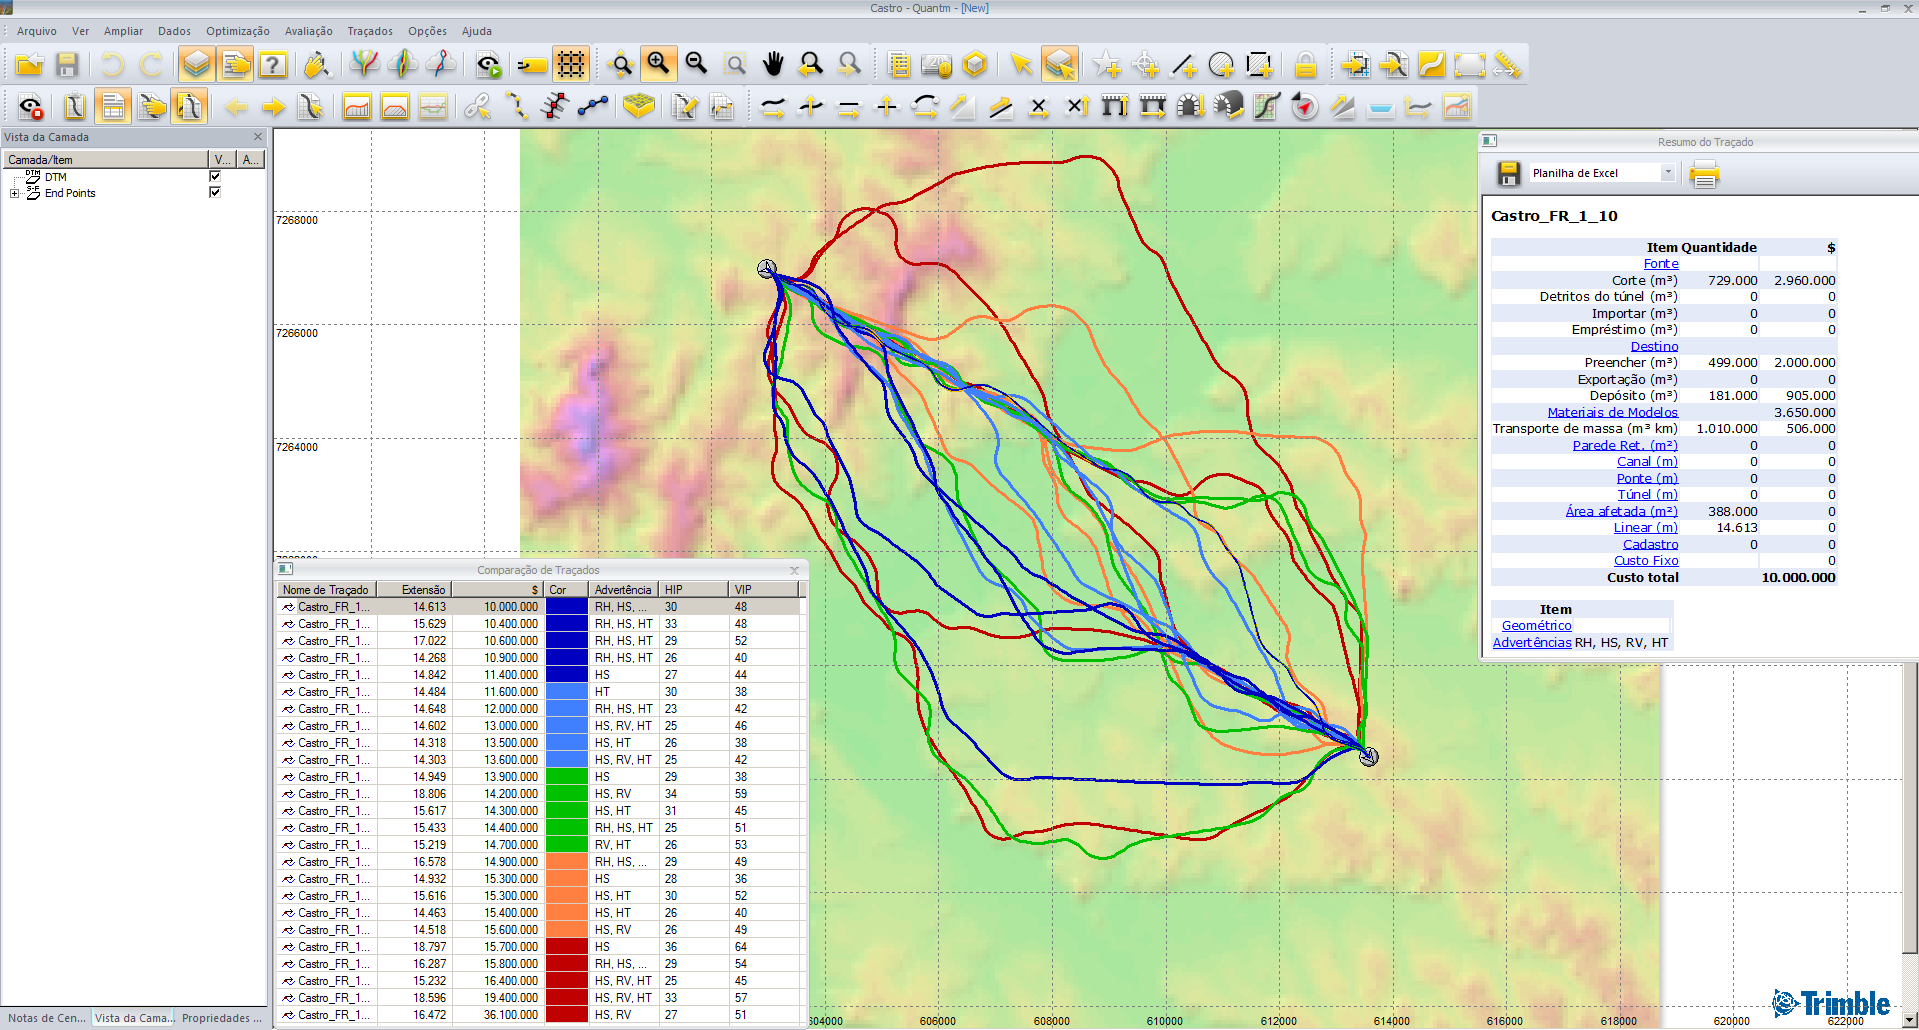Click the yellow 3D cube icon
Viewport: 1919px width, 1030px height.
(975, 65)
